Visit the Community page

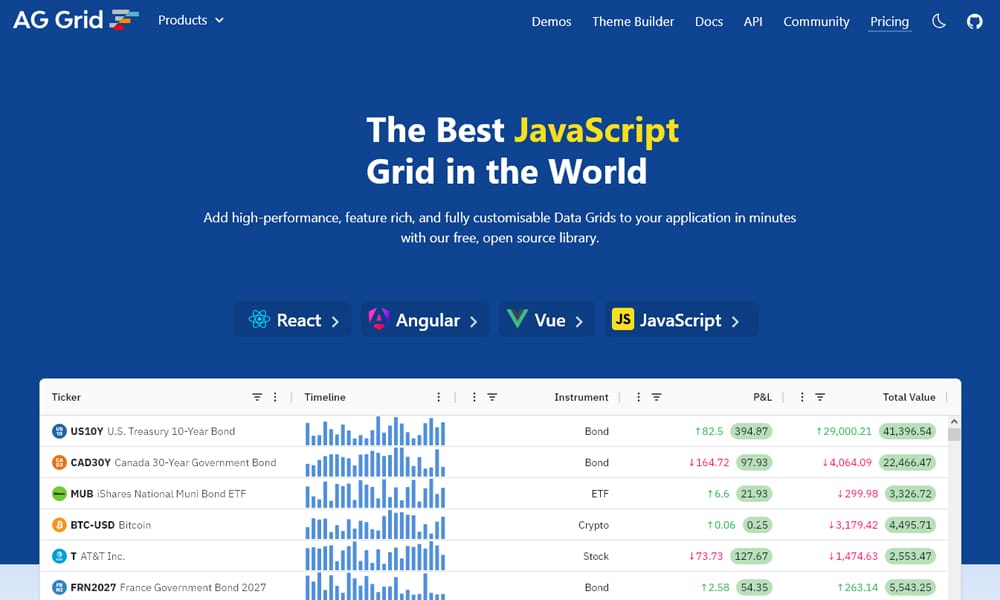point(816,22)
